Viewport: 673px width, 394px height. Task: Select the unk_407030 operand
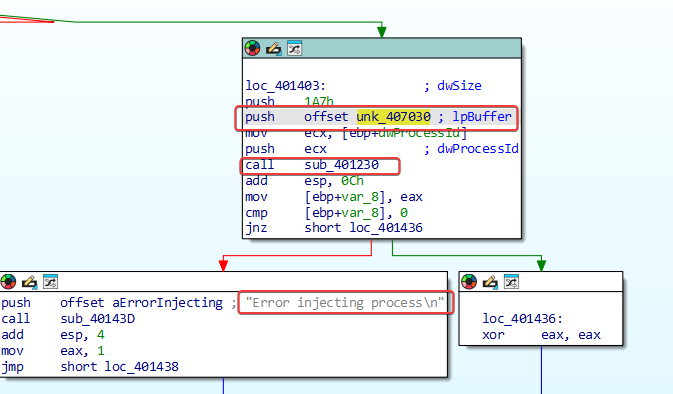tap(394, 117)
